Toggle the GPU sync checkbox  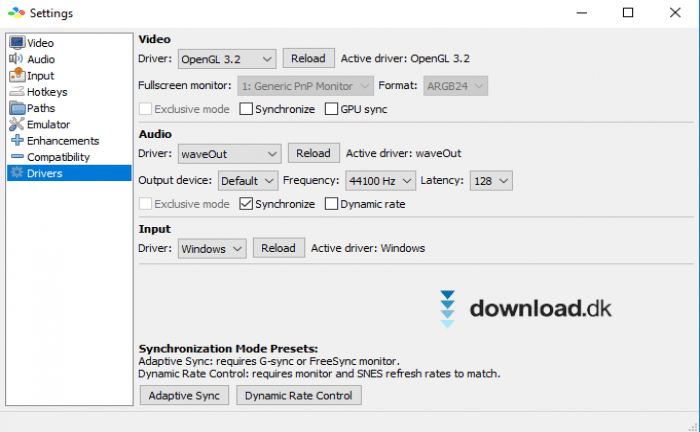tap(331, 109)
